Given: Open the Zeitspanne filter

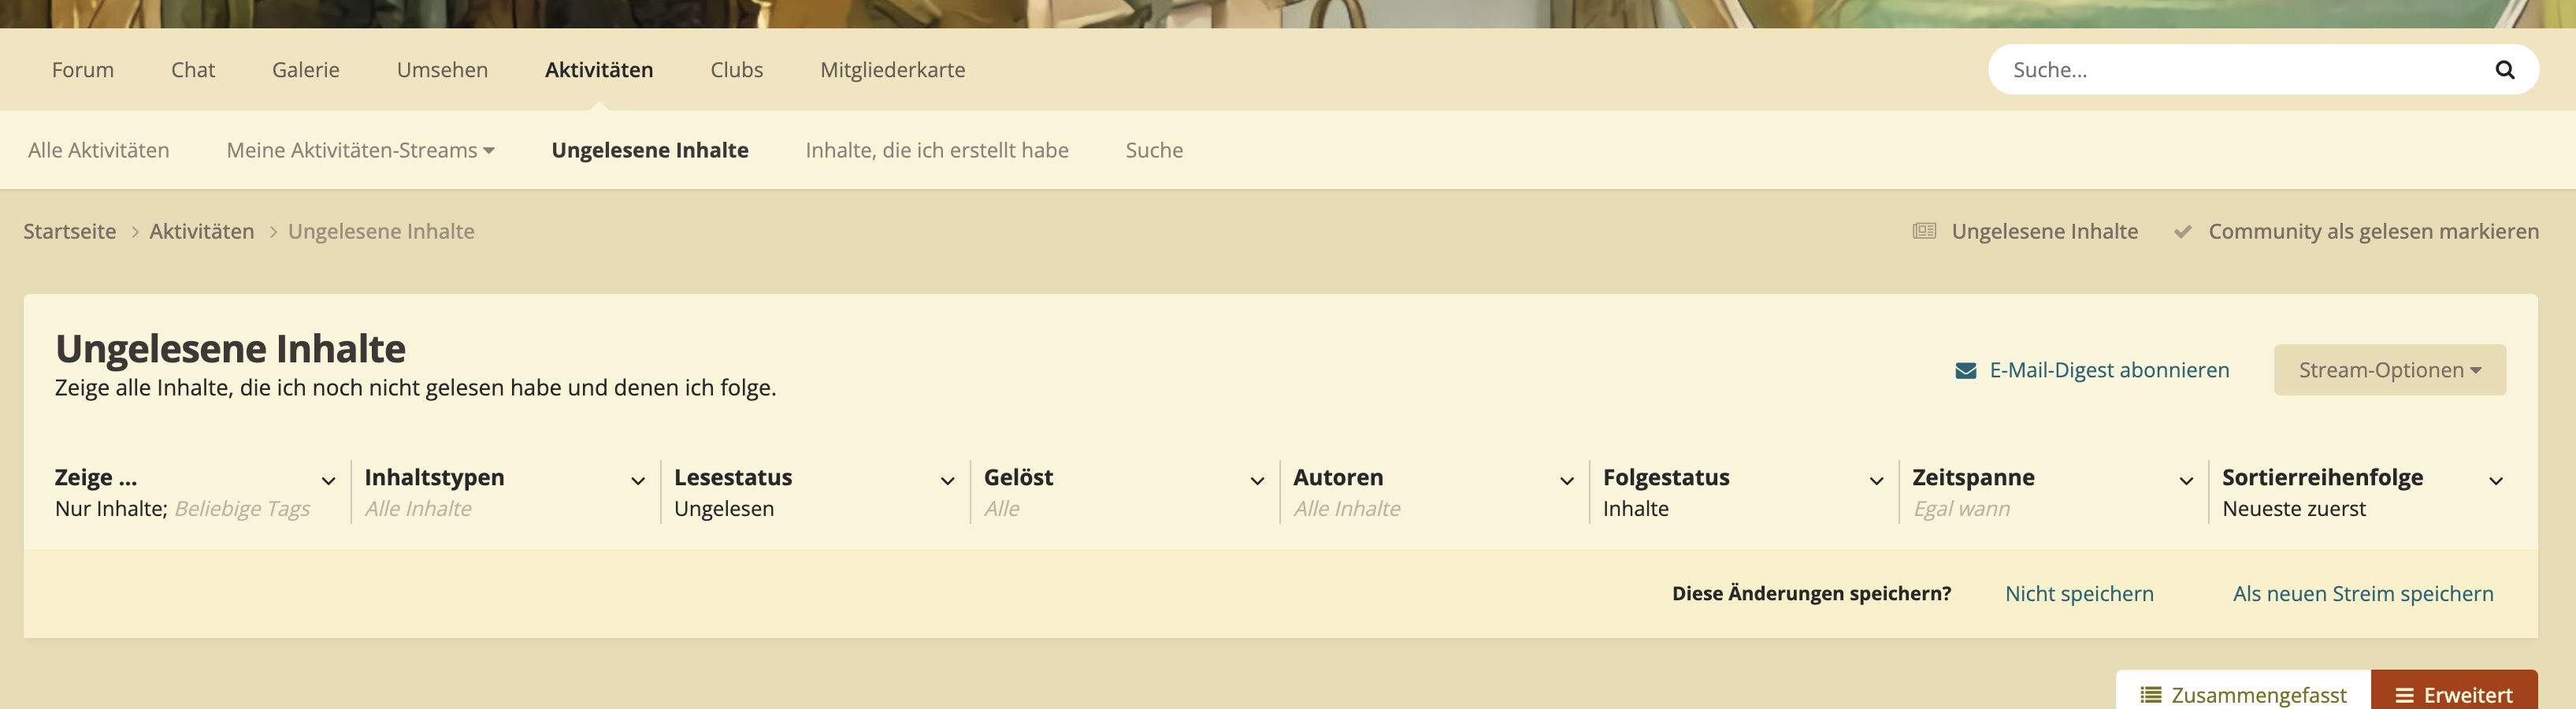Looking at the screenshot, I should (x=2052, y=492).
